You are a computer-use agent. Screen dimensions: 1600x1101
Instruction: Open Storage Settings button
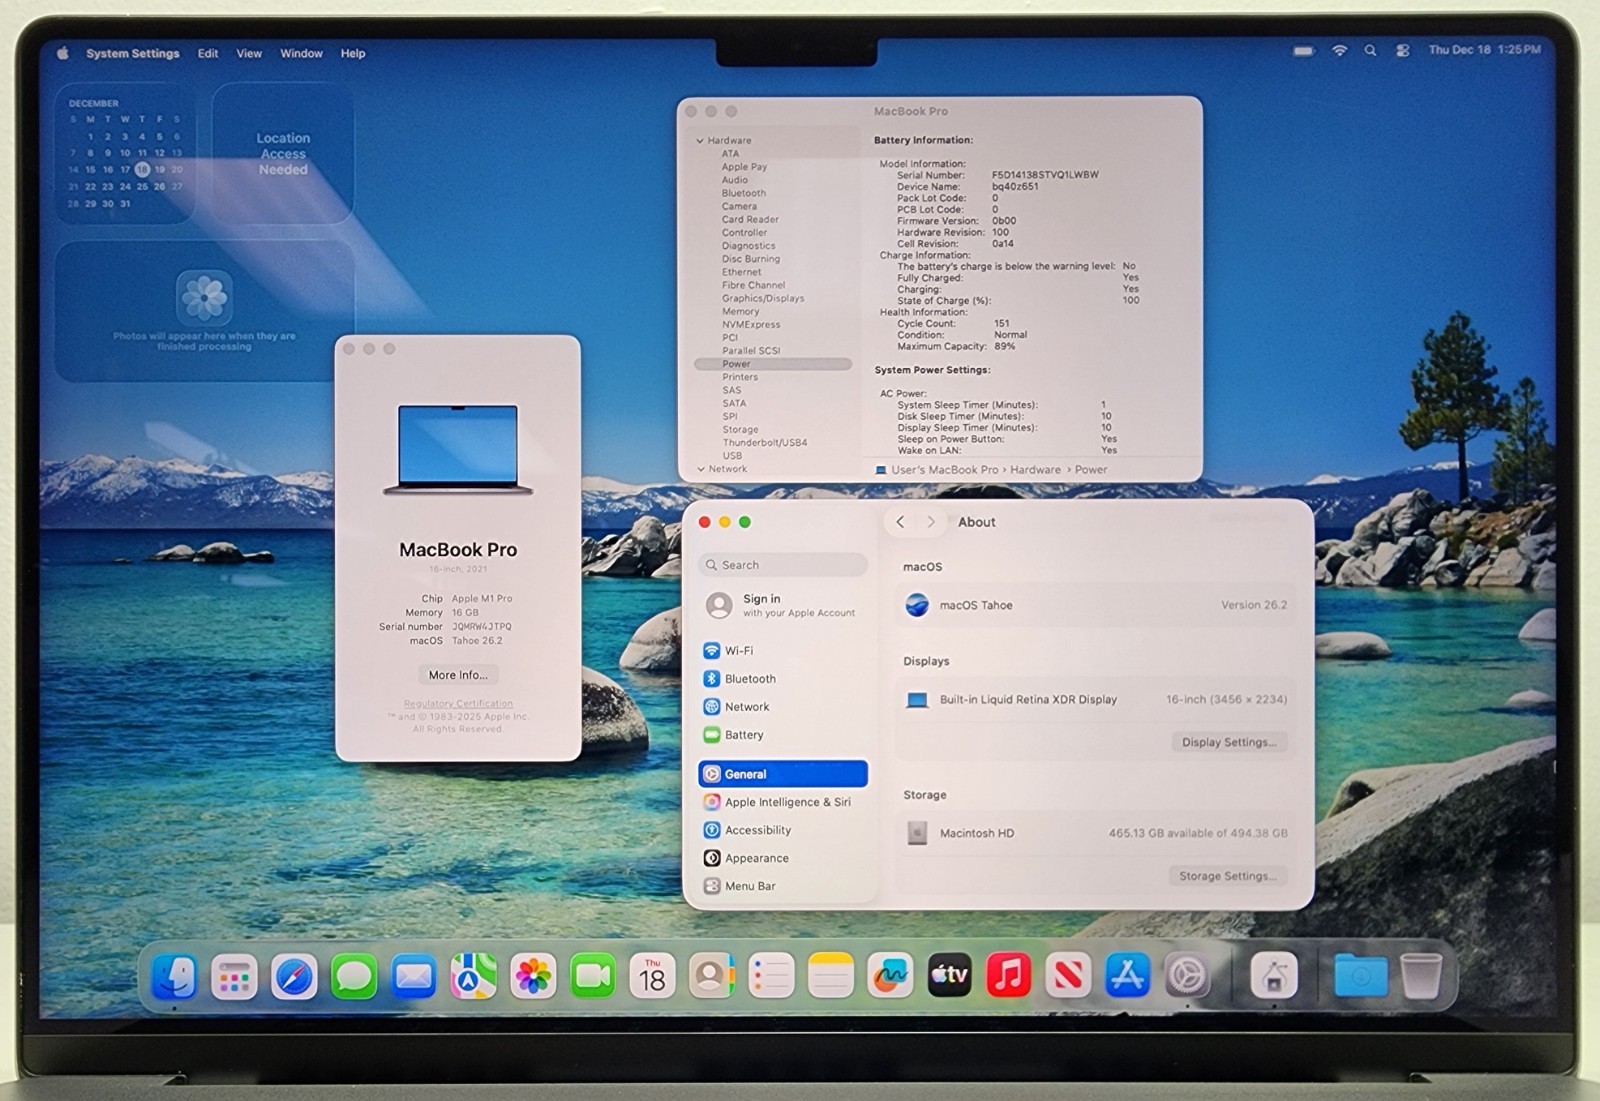click(1227, 876)
